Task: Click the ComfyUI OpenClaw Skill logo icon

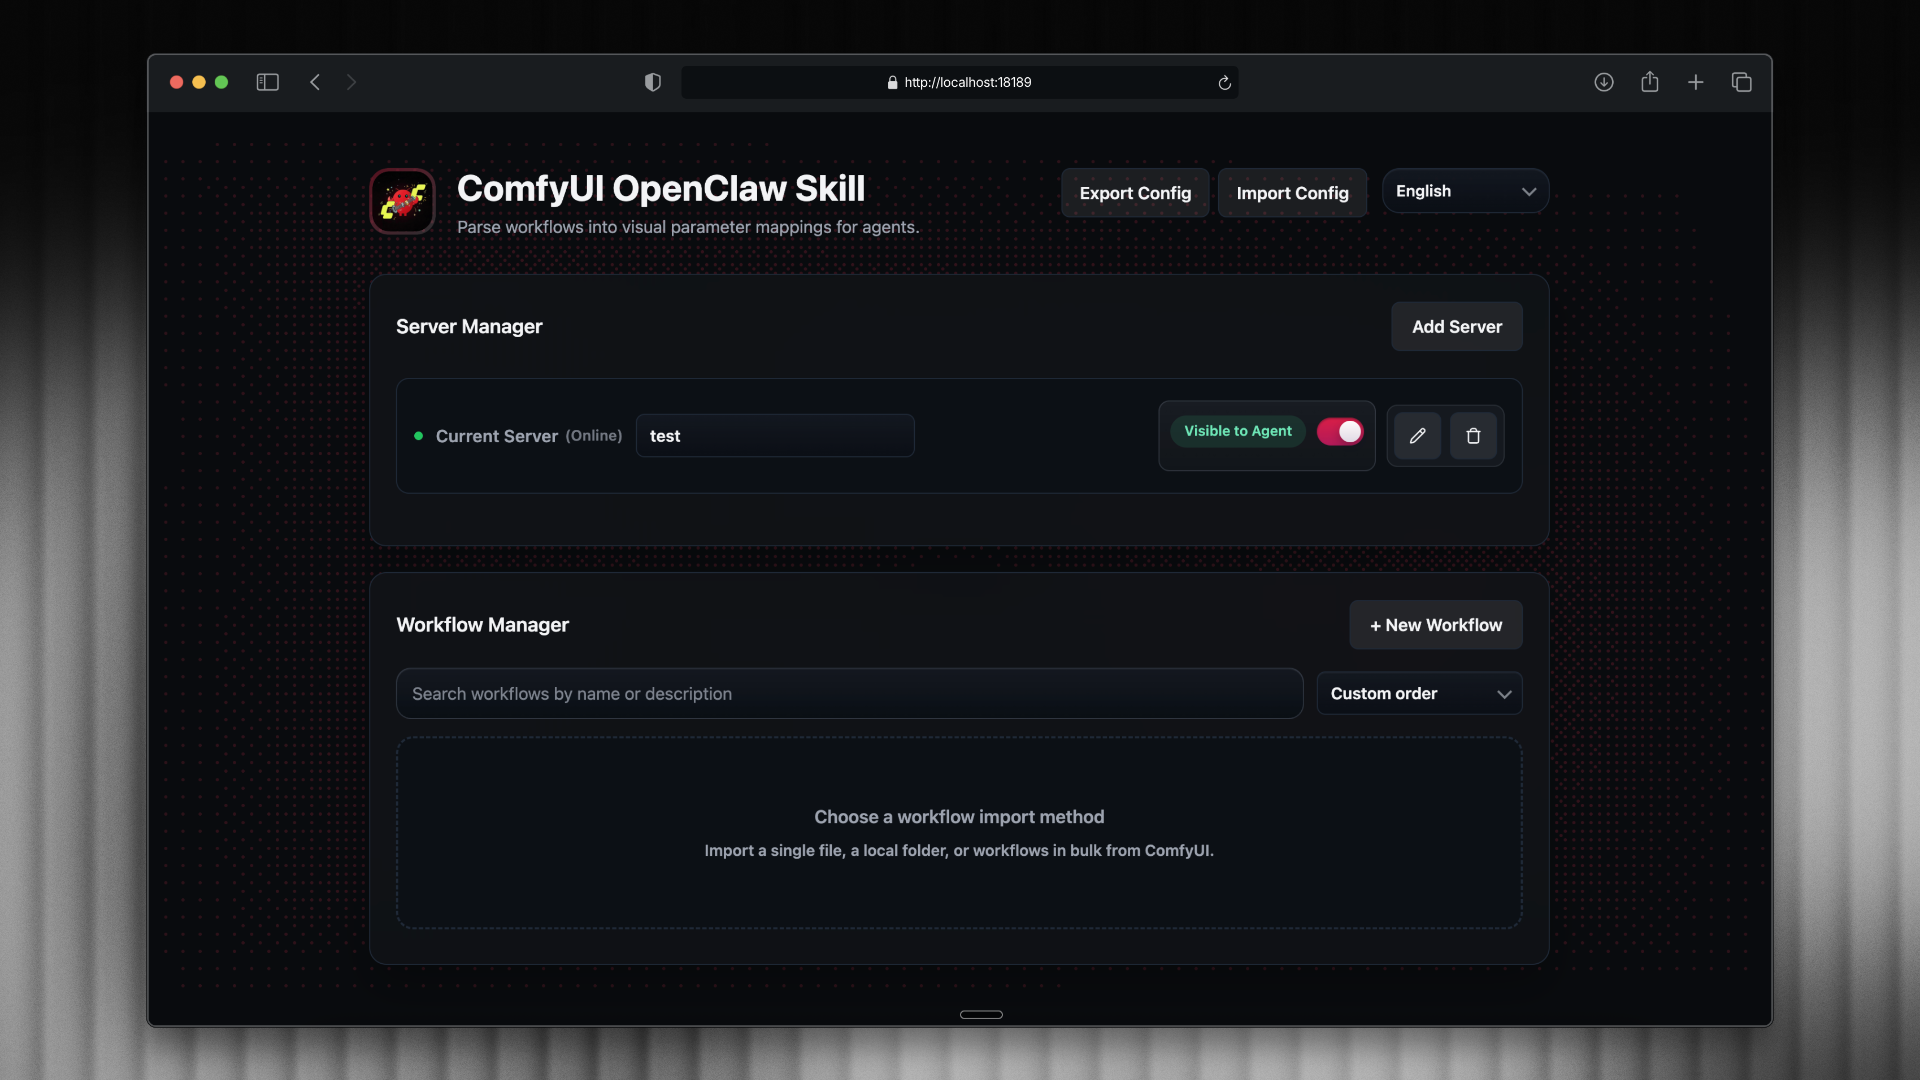Action: 402,201
